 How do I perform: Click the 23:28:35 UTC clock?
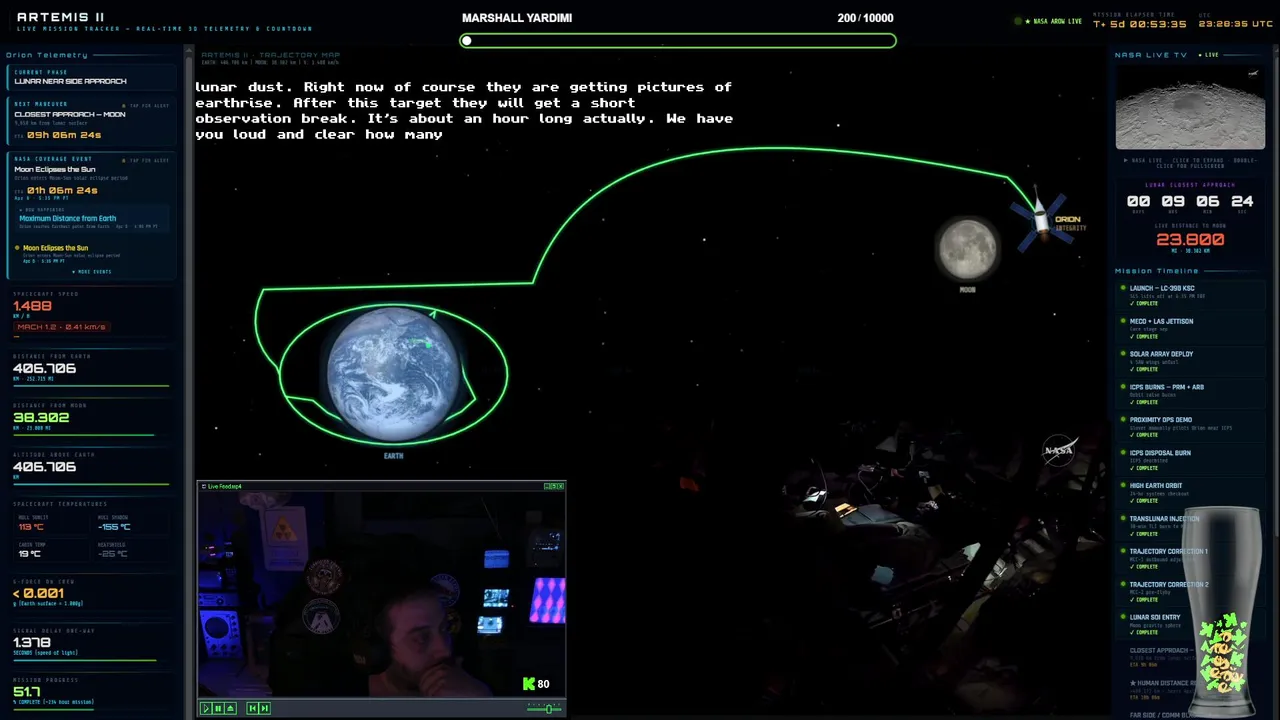click(1235, 23)
